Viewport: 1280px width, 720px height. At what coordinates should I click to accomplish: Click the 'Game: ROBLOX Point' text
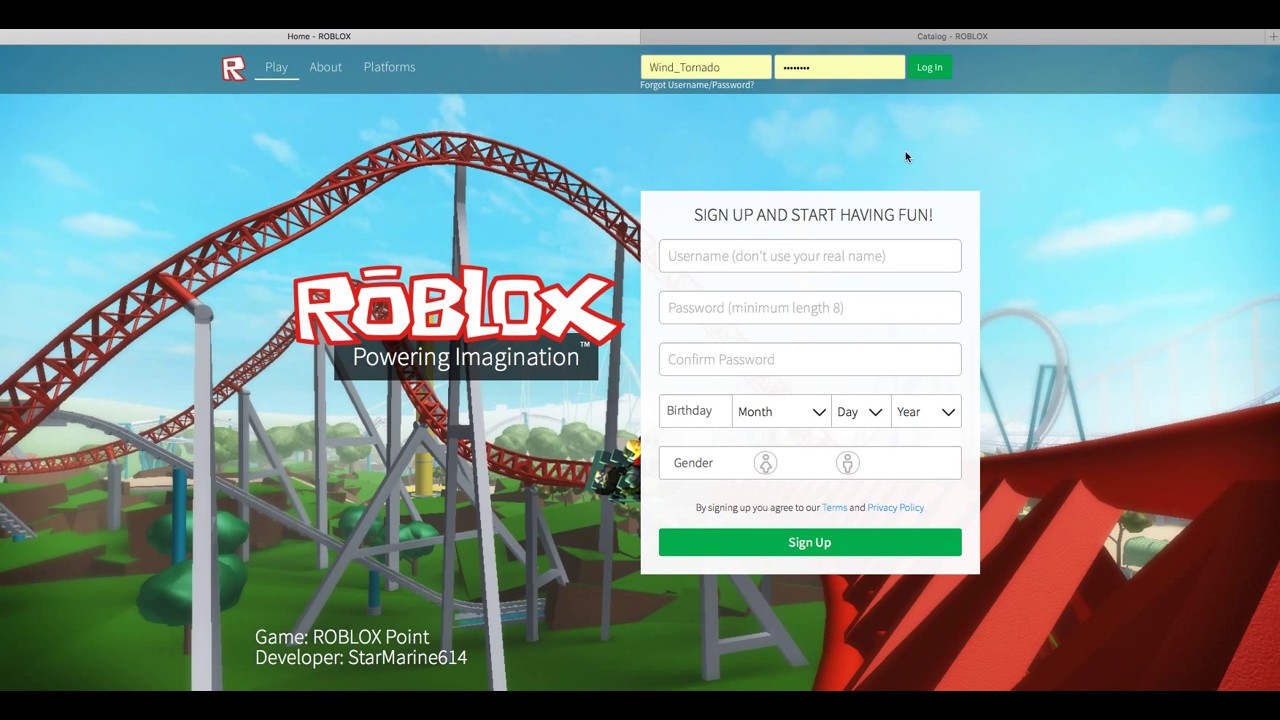point(342,637)
